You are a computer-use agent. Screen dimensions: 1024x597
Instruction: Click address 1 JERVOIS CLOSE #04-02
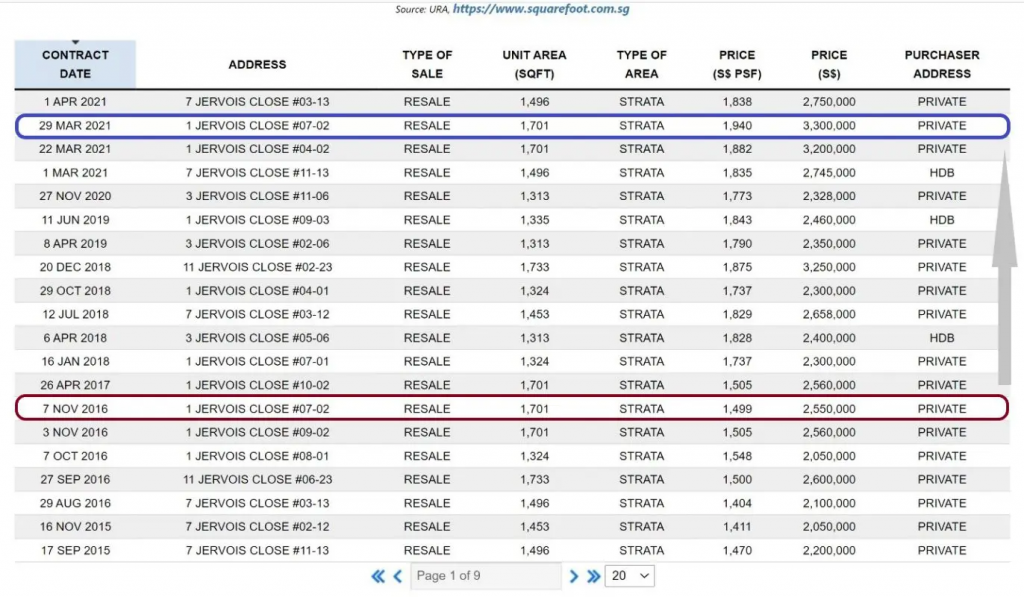[257, 149]
